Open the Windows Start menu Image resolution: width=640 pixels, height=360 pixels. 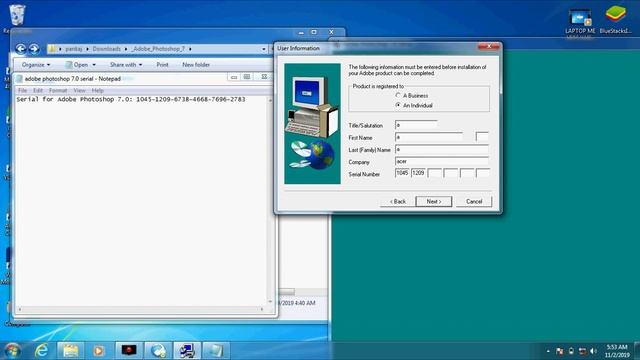click(x=13, y=350)
